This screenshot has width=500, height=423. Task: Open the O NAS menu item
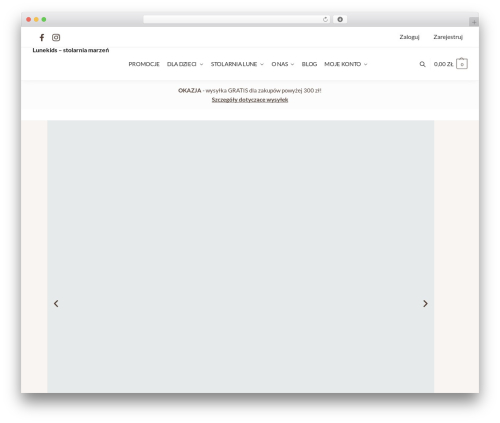(x=280, y=64)
